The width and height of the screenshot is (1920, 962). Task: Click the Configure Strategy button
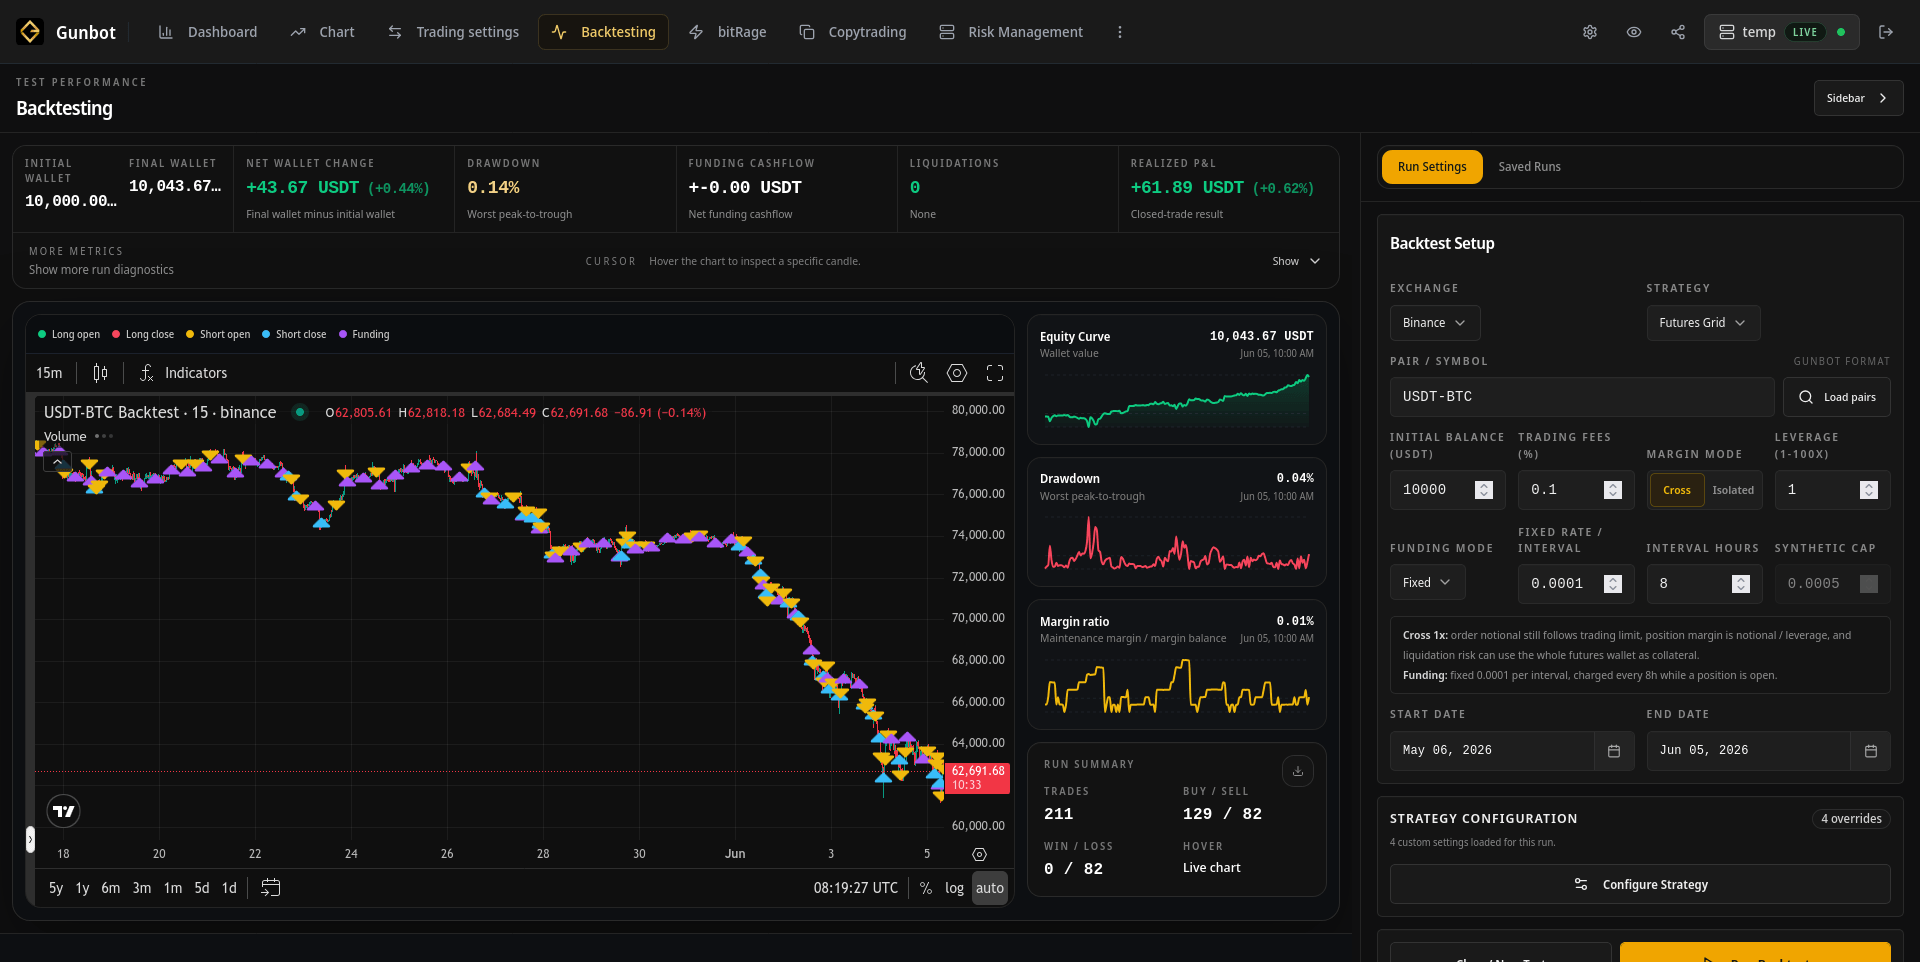coord(1640,885)
